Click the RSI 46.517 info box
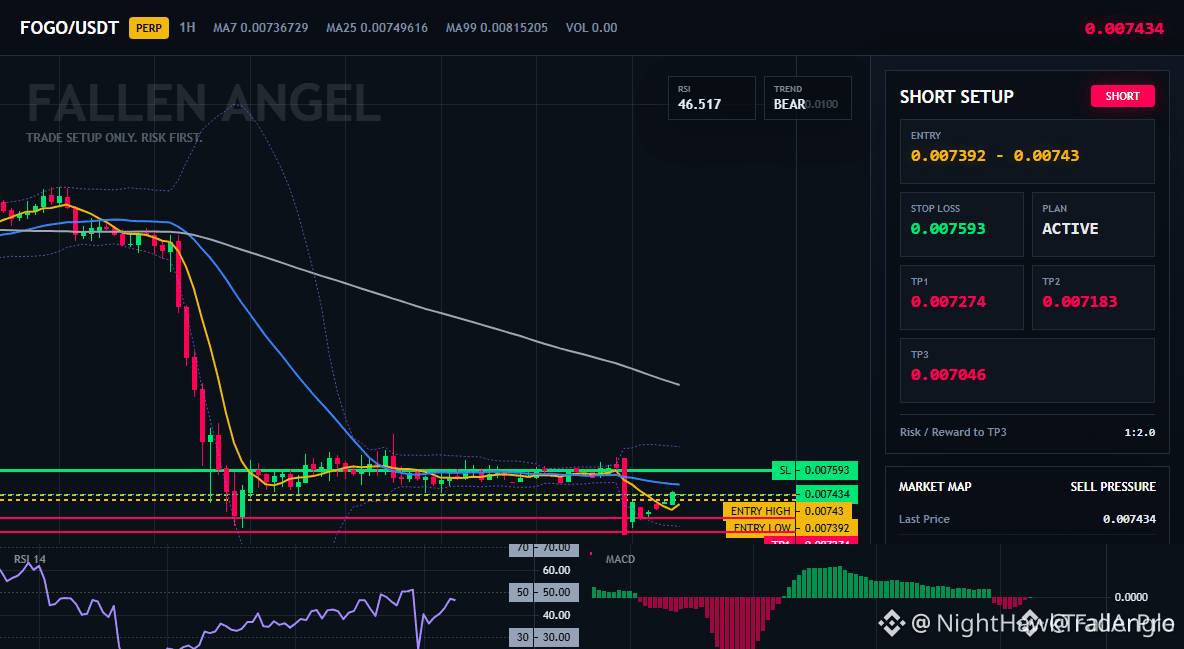 pos(711,97)
